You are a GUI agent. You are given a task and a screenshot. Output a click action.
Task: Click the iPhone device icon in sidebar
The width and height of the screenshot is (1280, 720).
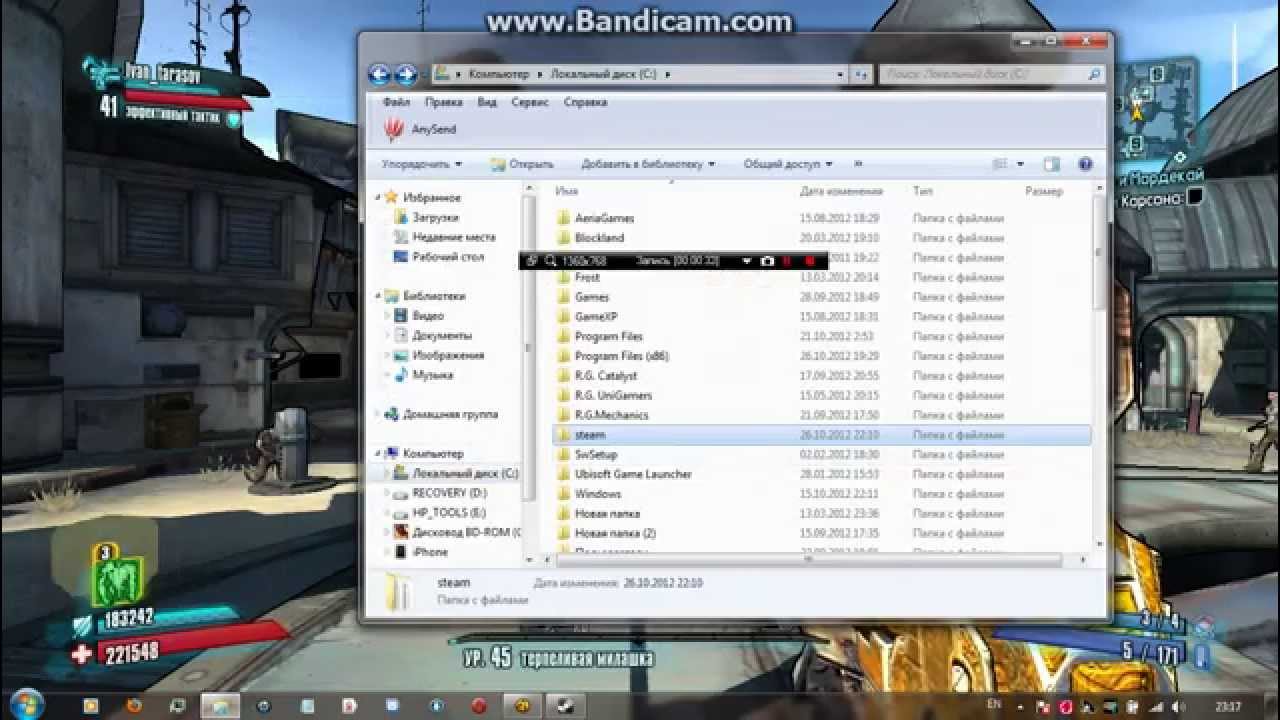point(401,552)
